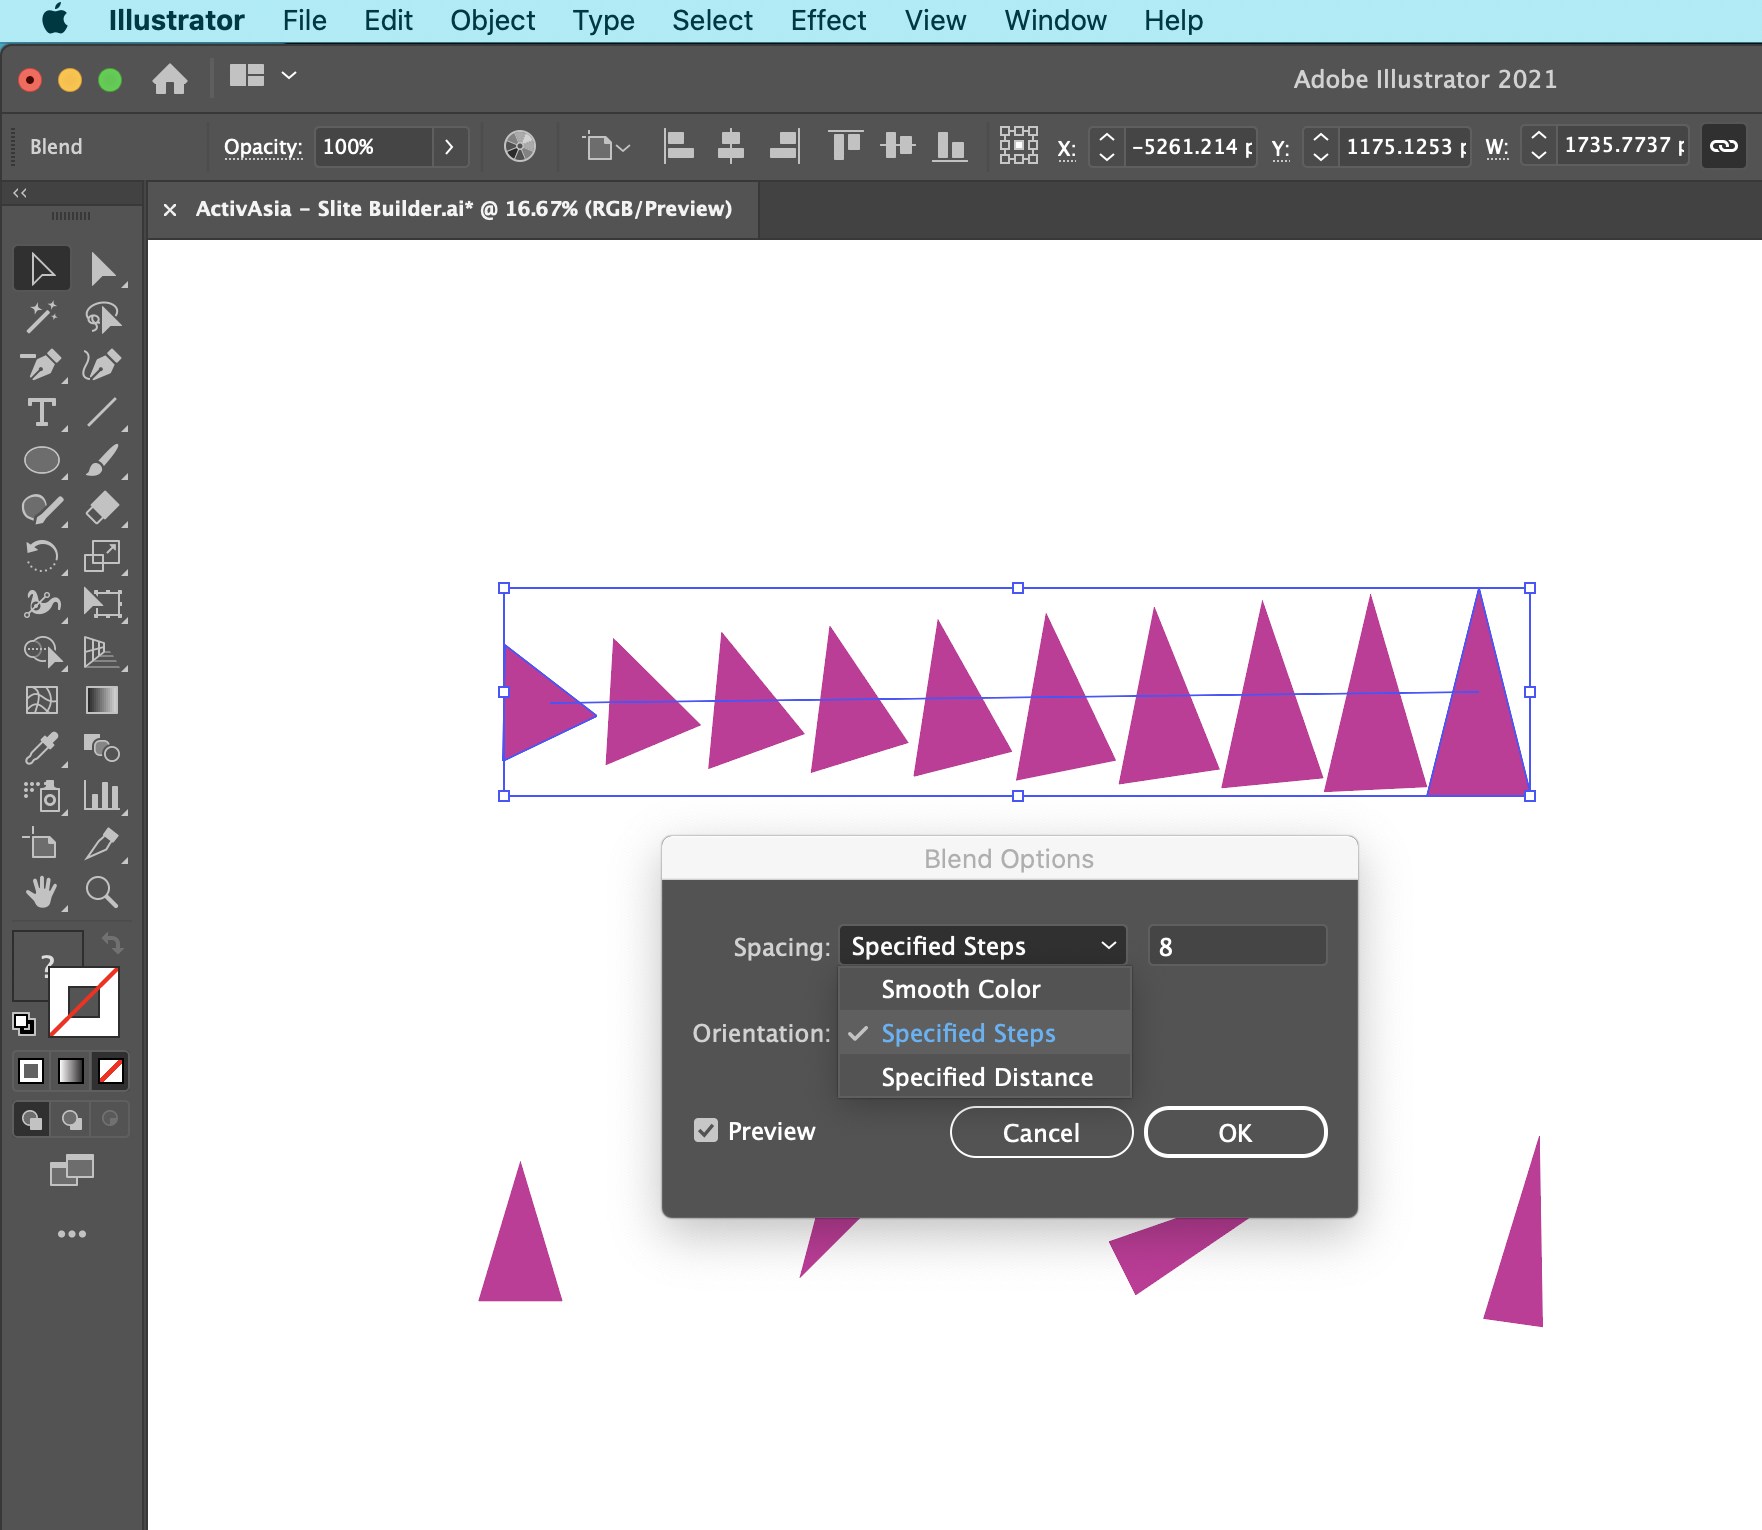Select the Pen tool
1762x1530 pixels.
[x=41, y=365]
